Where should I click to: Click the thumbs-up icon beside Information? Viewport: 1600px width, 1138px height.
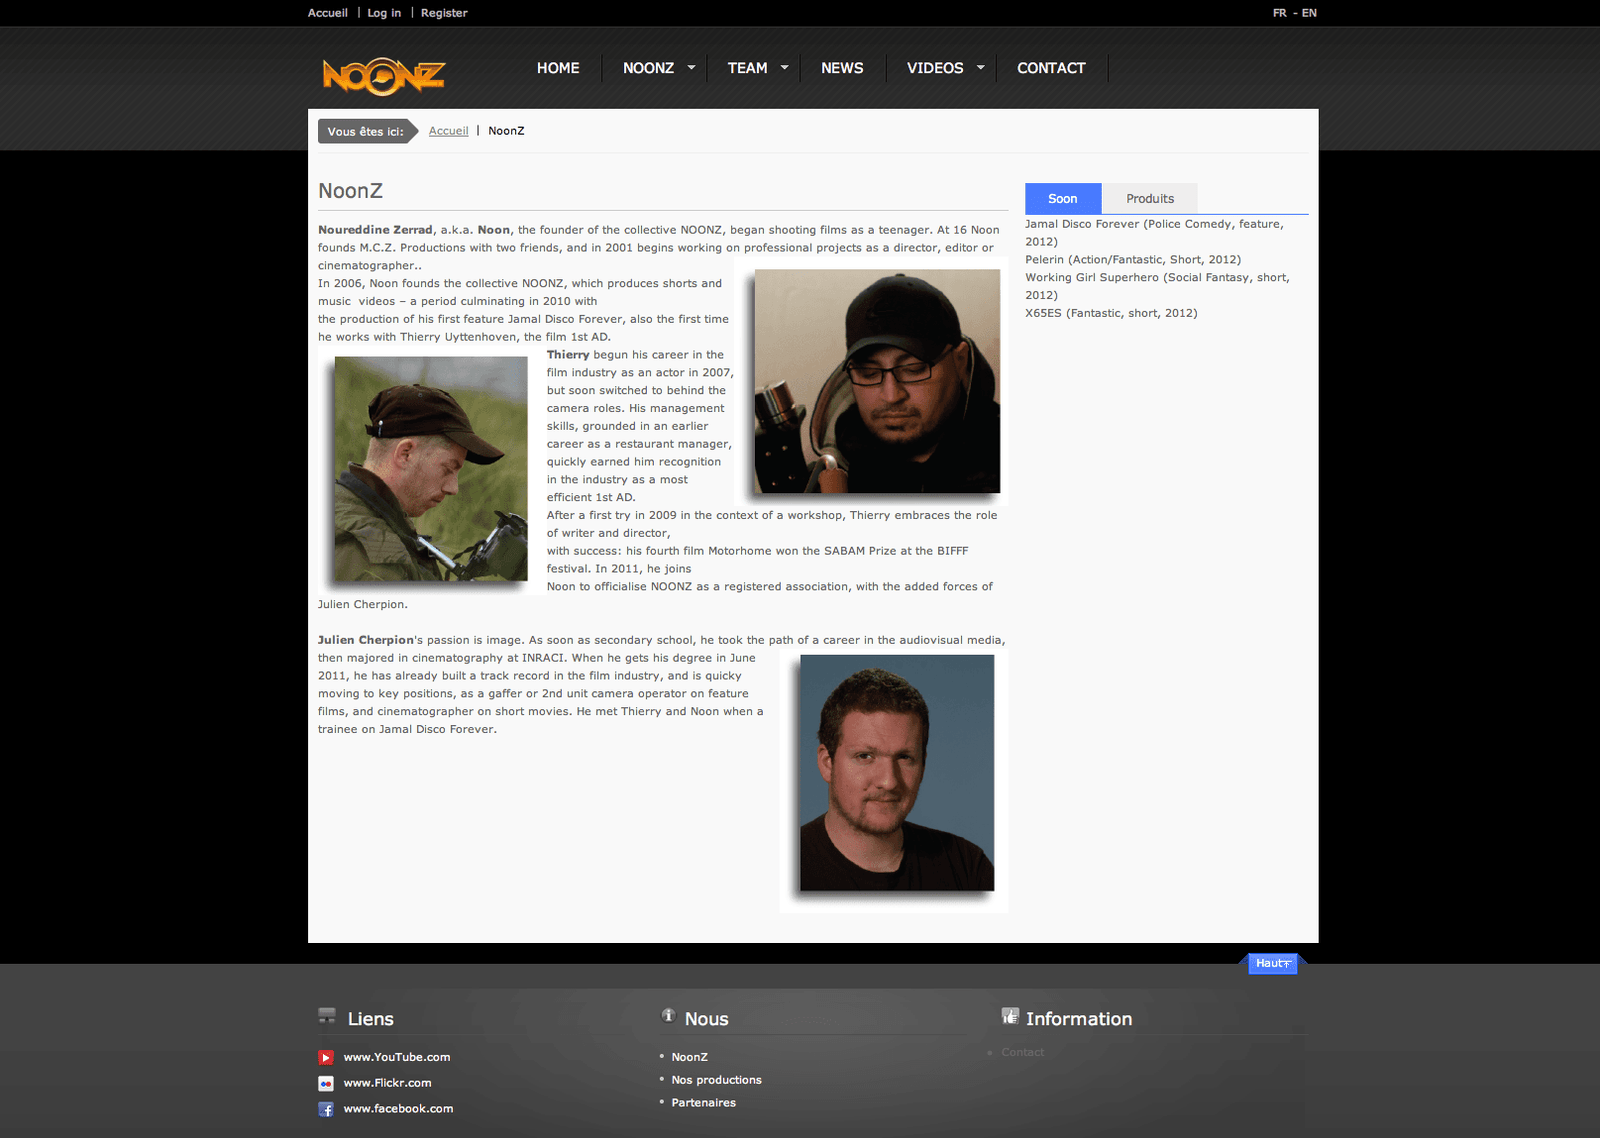[1010, 1016]
